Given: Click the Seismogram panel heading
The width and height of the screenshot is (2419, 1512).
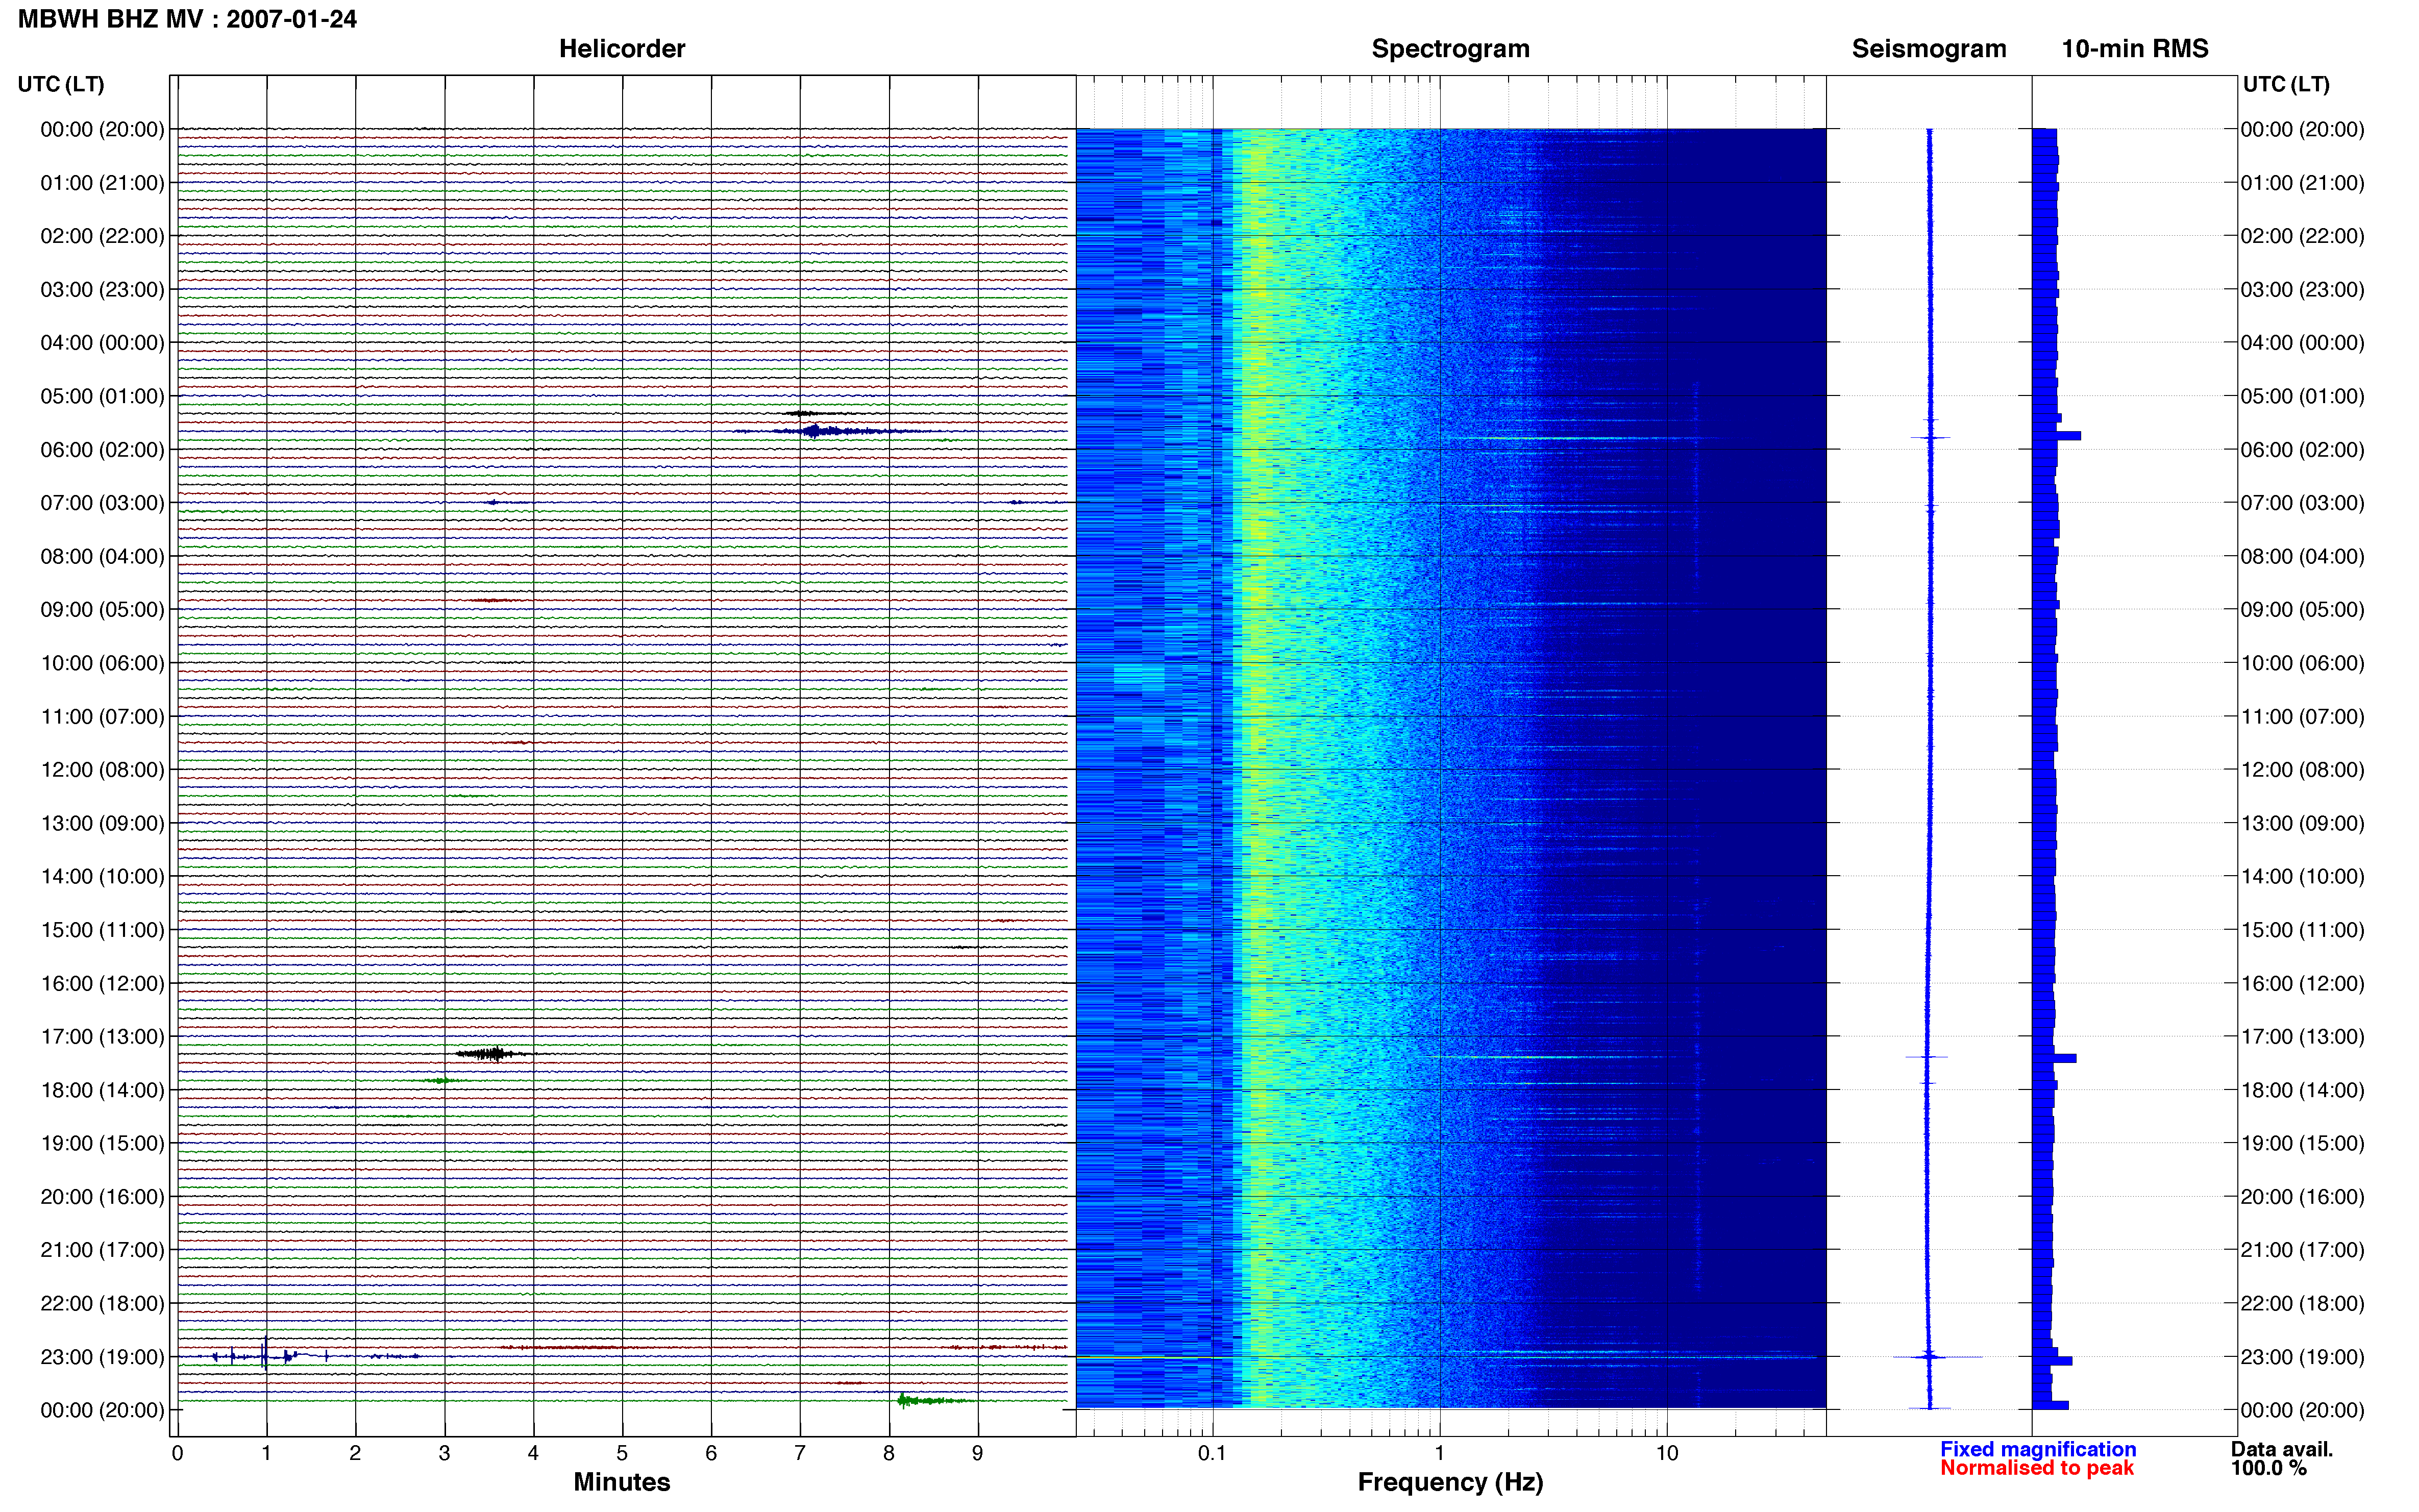Looking at the screenshot, I should pyautogui.click(x=1928, y=49).
